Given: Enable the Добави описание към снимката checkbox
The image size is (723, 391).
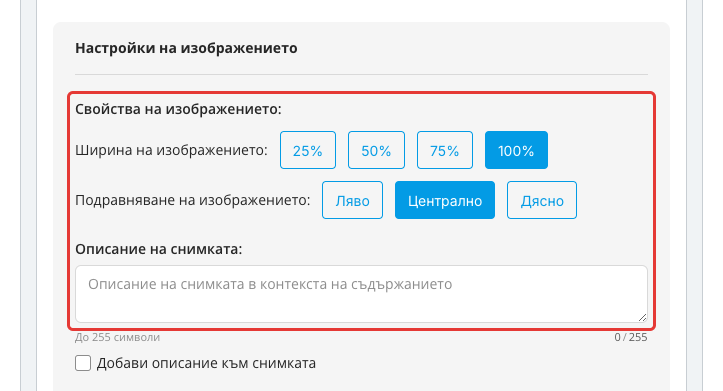Looking at the screenshot, I should pyautogui.click(x=83, y=363).
